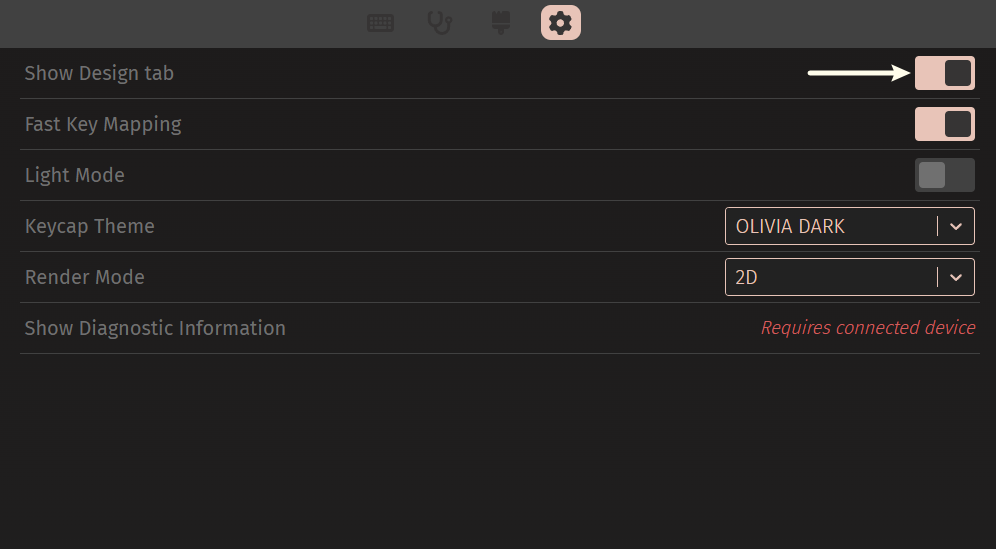Click the OLIVIA DARK text in dropdown
996x549 pixels.
click(x=790, y=226)
